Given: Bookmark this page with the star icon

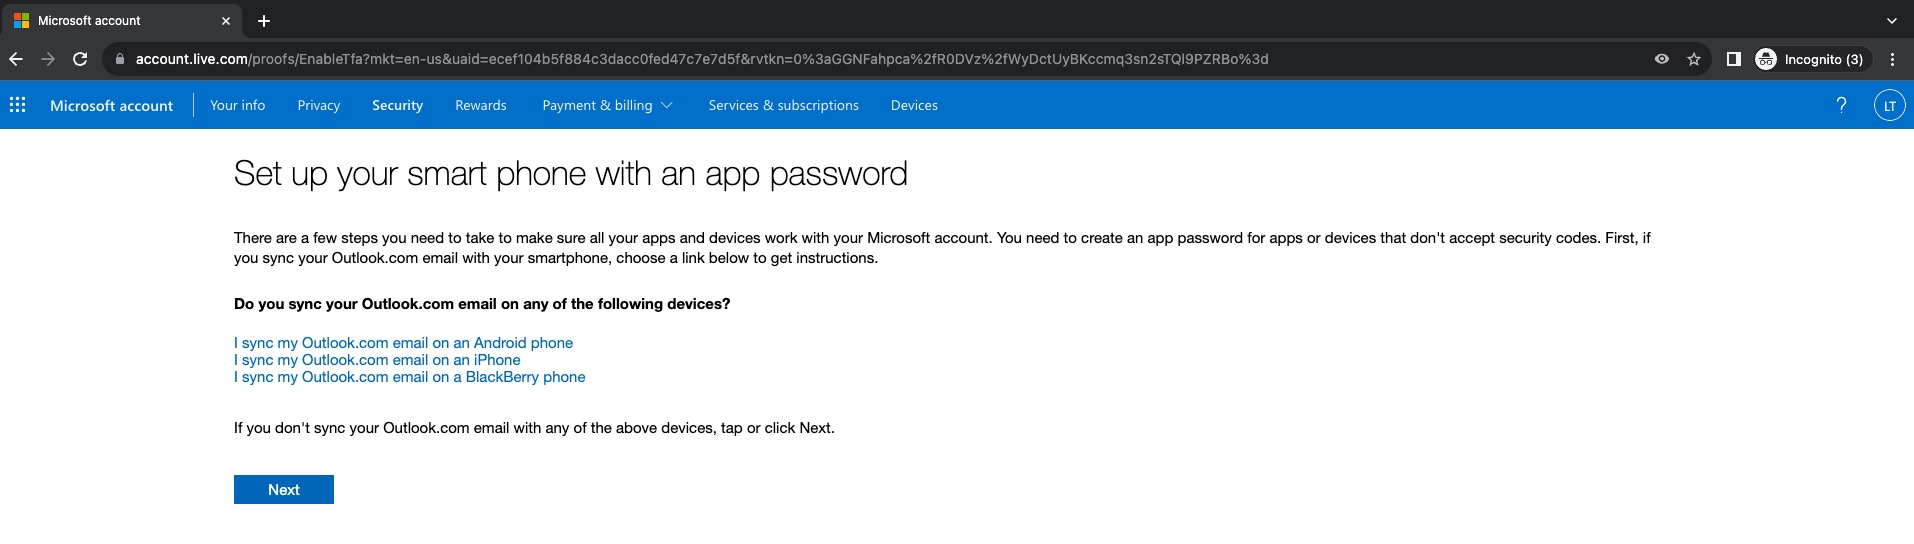Looking at the screenshot, I should click(1694, 59).
